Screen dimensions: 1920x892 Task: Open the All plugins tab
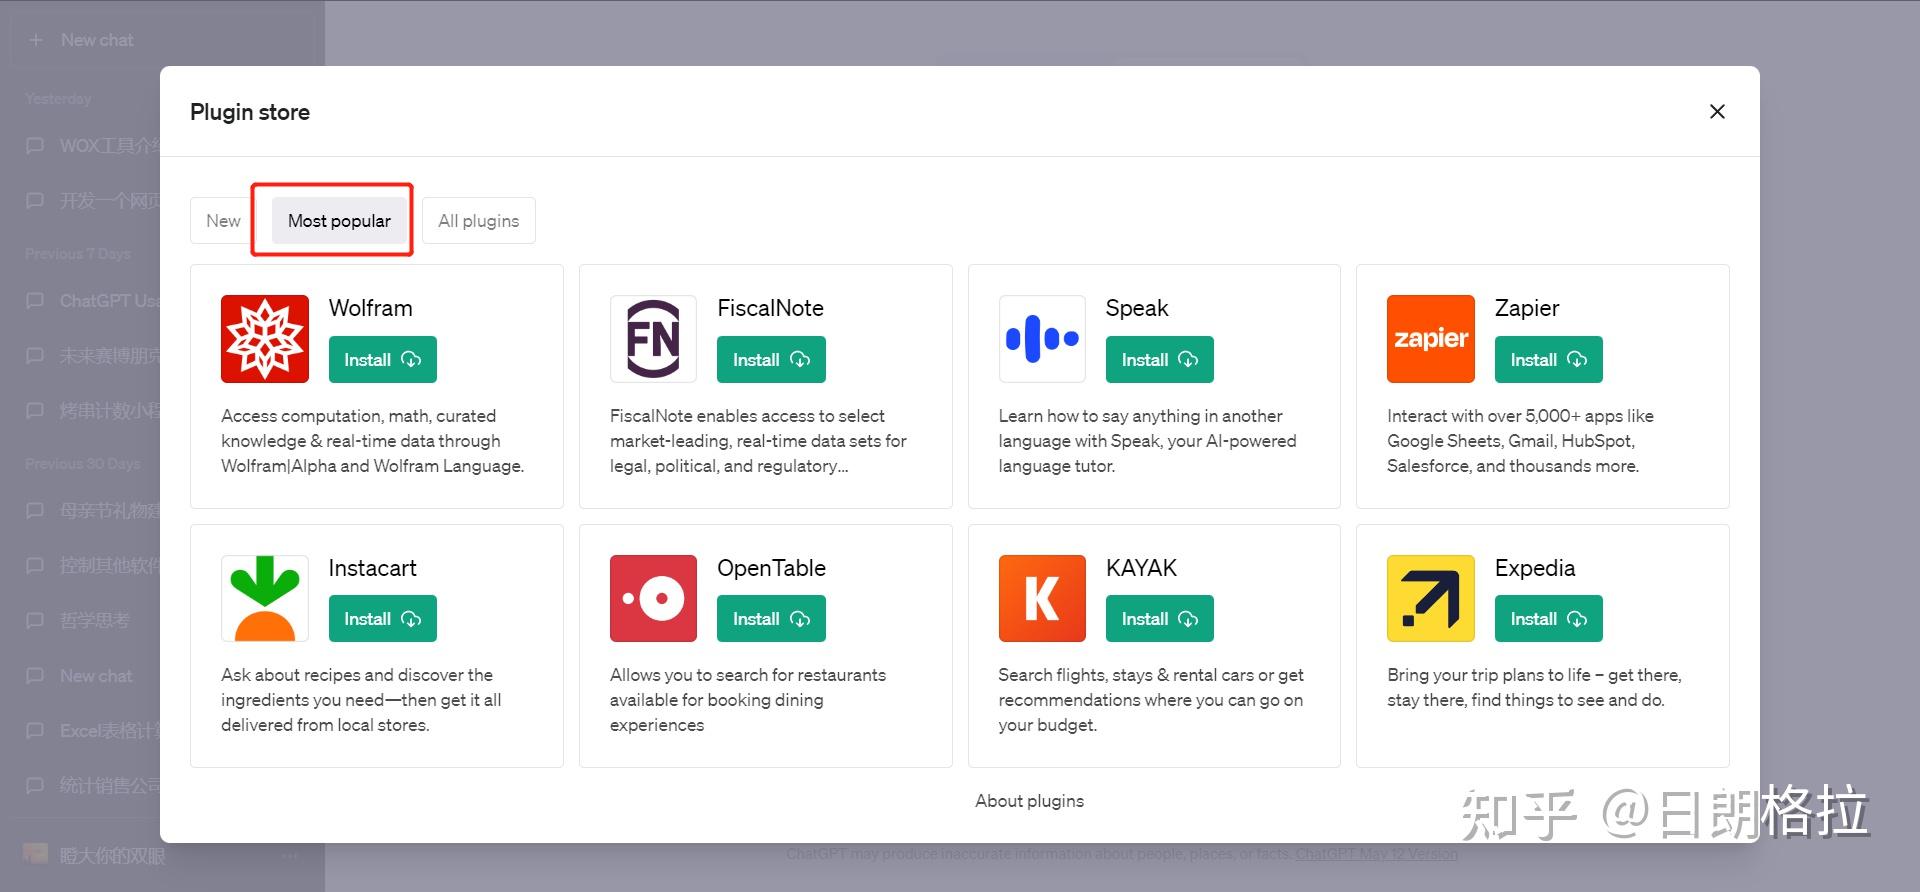point(479,221)
